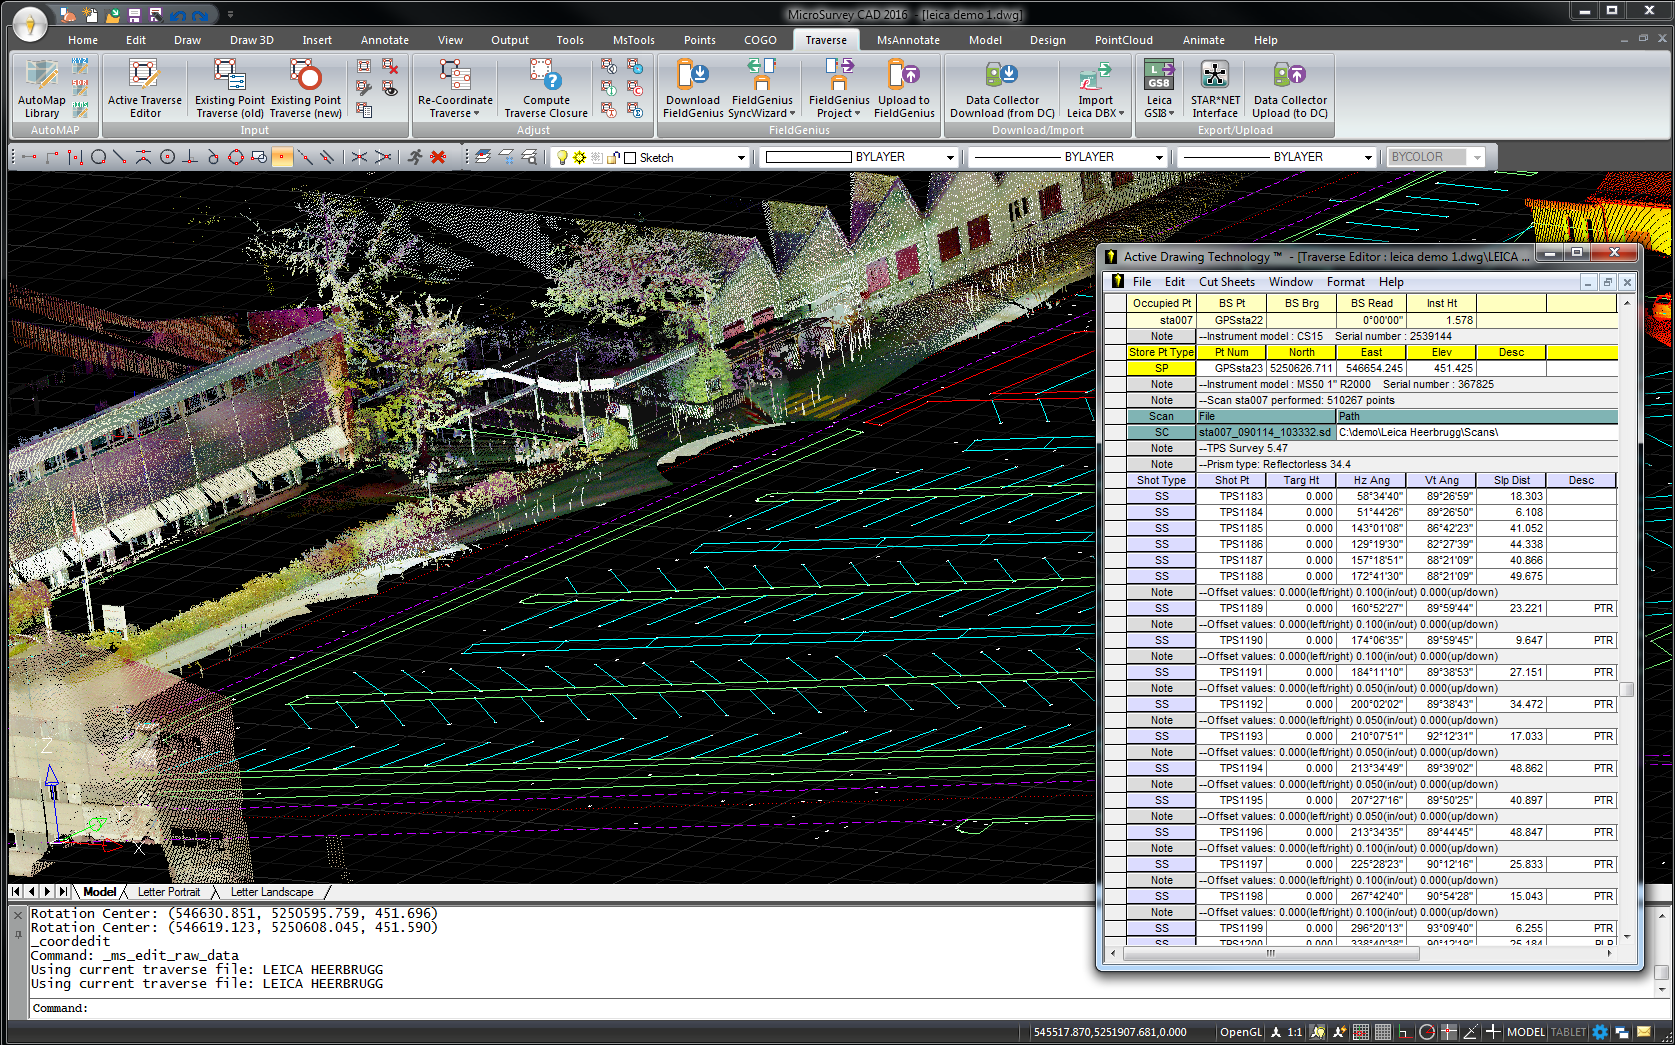Open the Sketch layer dropdown
The image size is (1675, 1045).
point(741,158)
